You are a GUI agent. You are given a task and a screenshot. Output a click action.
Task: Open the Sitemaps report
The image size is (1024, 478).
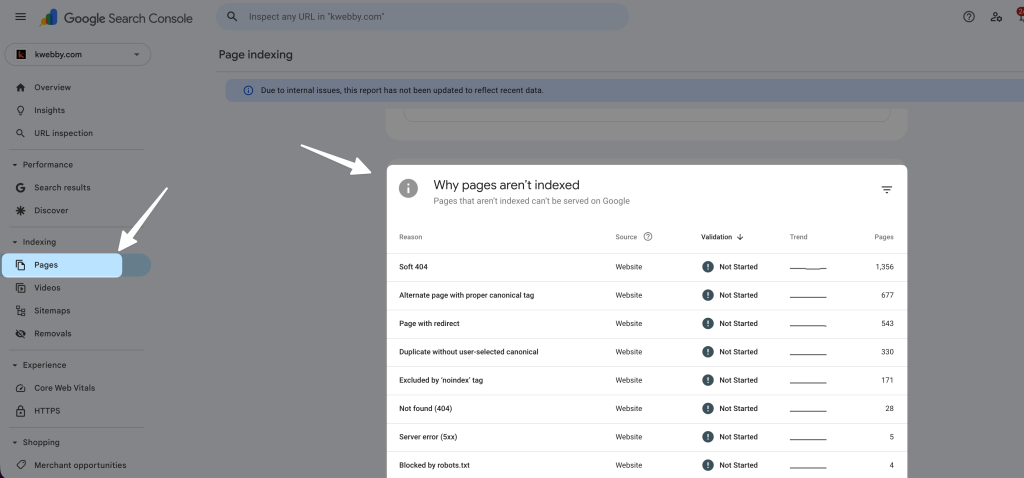pyautogui.click(x=52, y=311)
